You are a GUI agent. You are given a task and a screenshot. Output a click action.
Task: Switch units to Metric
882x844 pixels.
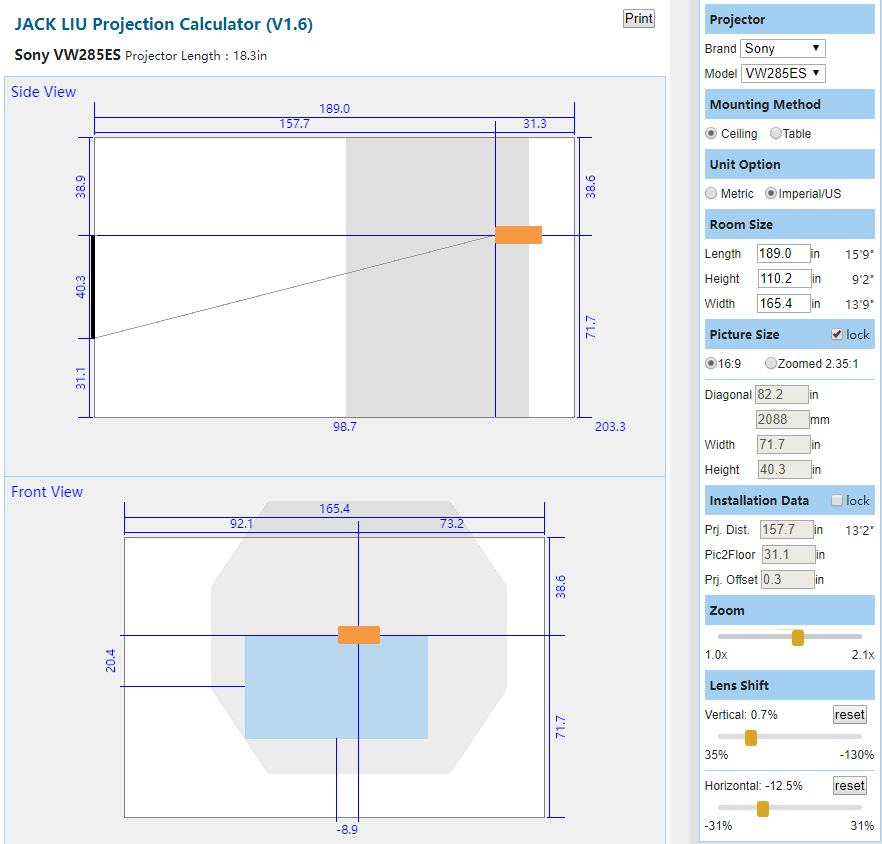tap(710, 193)
